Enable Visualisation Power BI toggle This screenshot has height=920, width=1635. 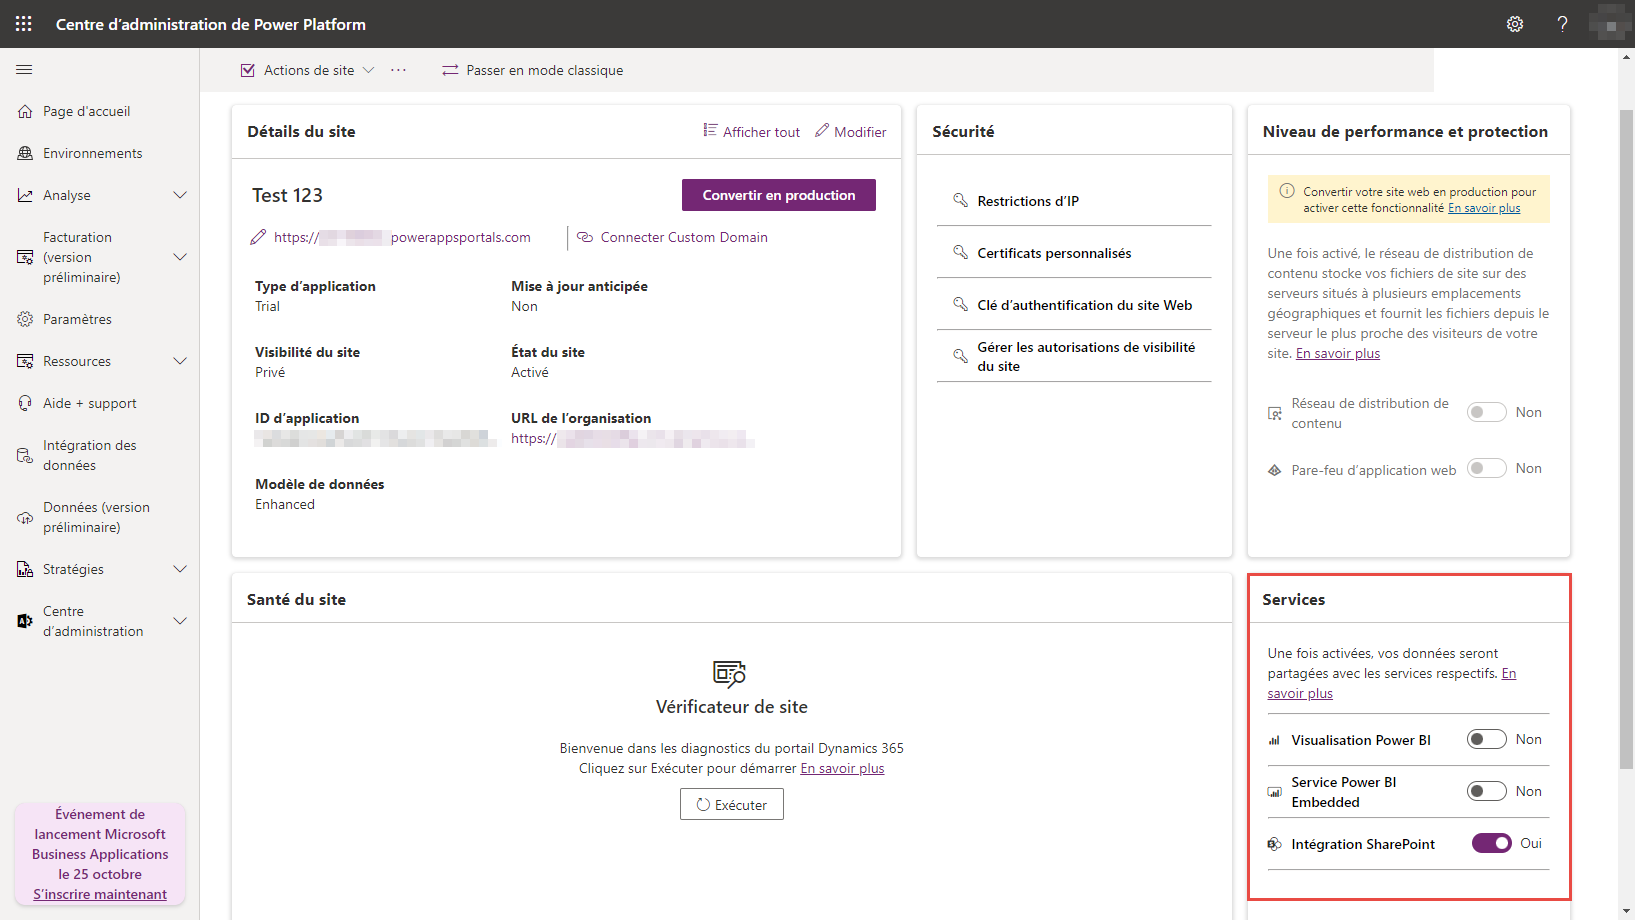tap(1487, 739)
